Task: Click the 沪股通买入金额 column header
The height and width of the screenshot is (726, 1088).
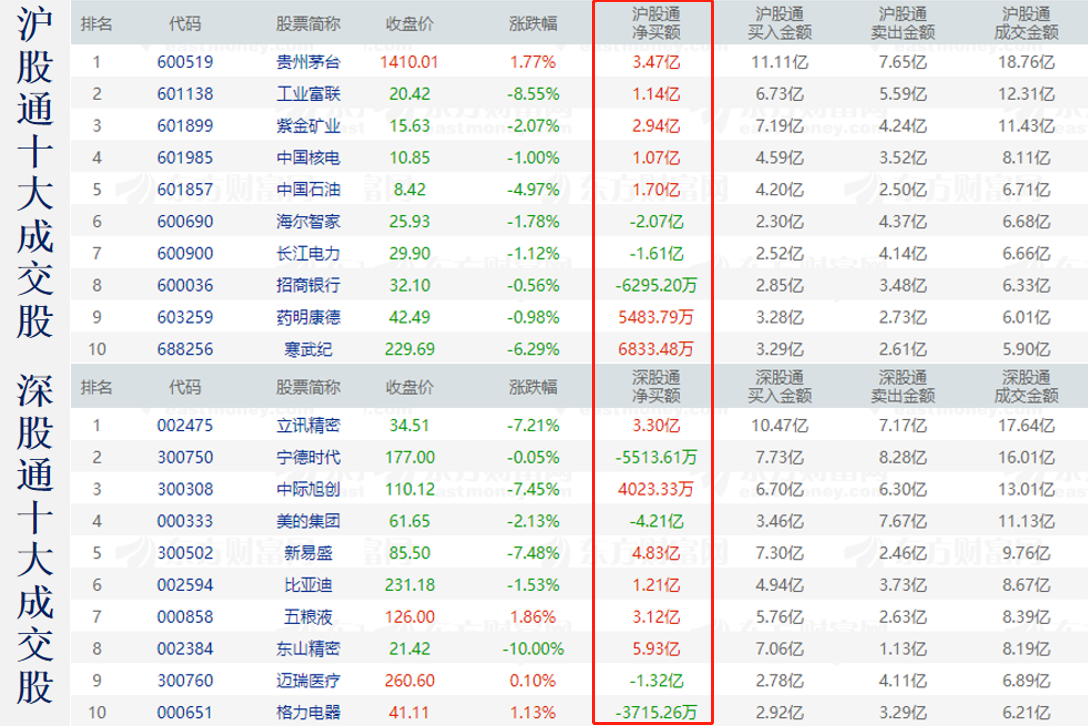Action: coord(779,23)
